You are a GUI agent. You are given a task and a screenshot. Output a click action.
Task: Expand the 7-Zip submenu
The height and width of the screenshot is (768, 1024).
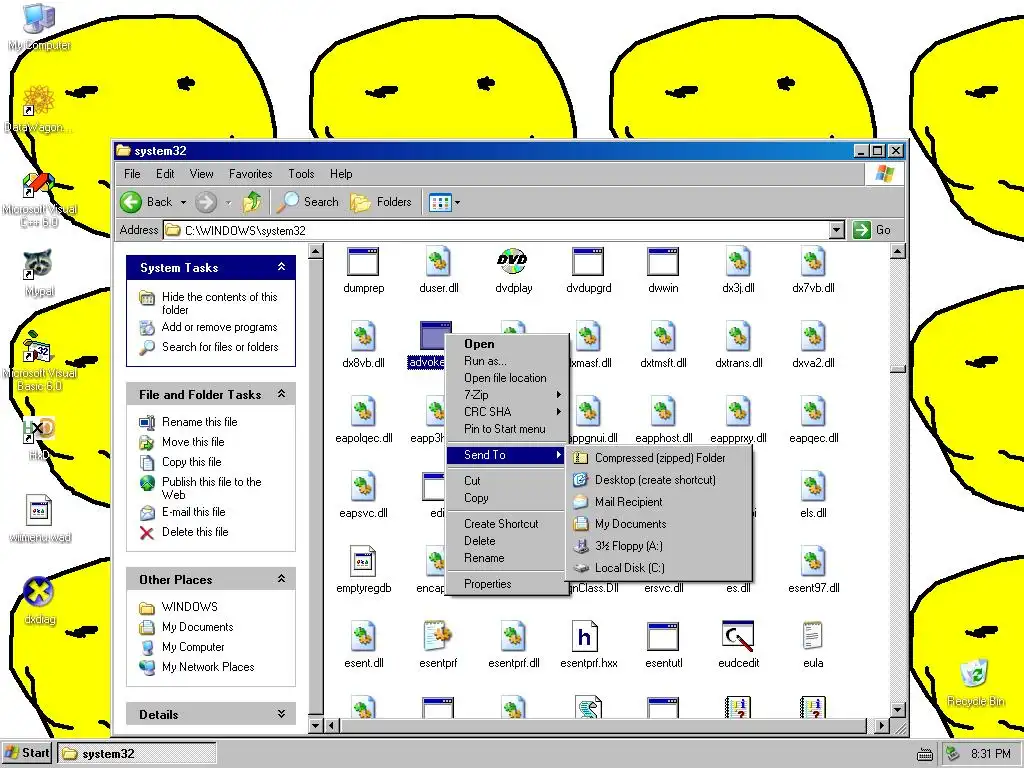[x=507, y=394]
